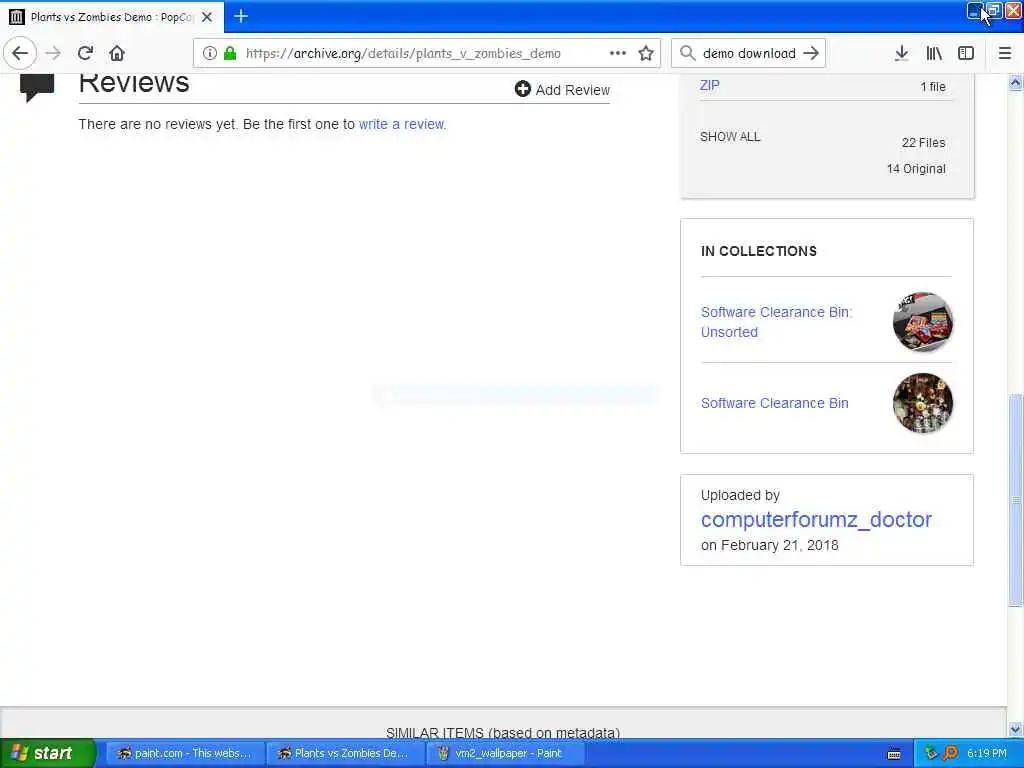
Task: Open the Downloads panel
Action: [x=901, y=54]
